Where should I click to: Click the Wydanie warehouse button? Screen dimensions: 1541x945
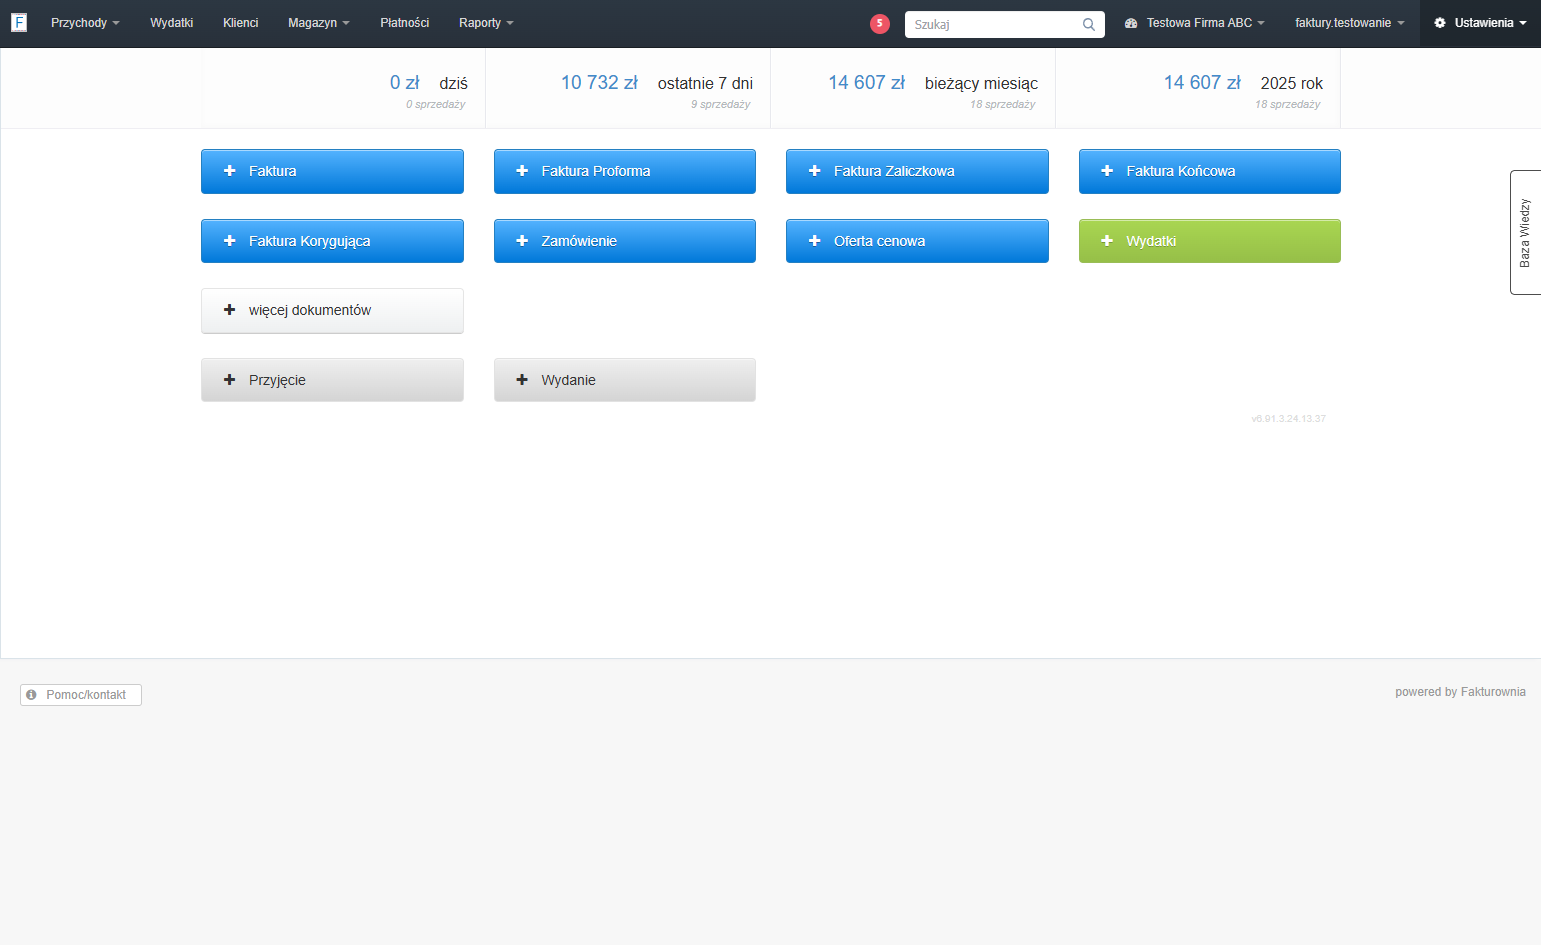pos(625,380)
